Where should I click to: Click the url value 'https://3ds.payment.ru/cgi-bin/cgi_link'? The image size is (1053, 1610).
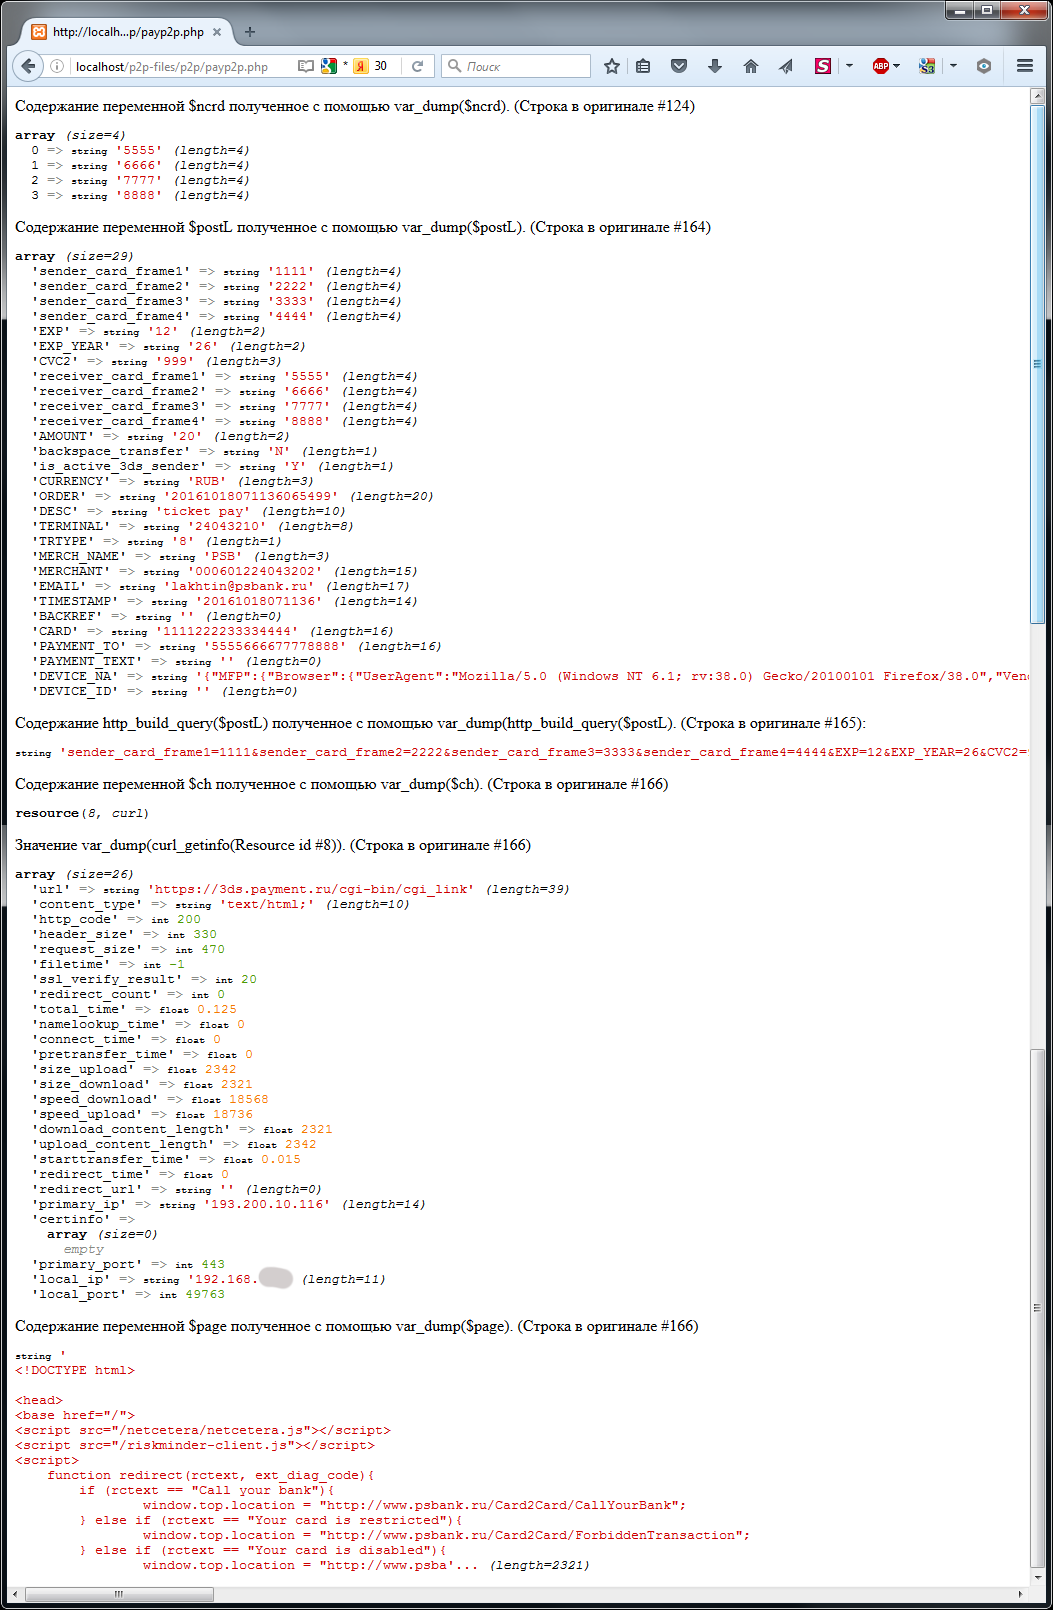pos(310,889)
